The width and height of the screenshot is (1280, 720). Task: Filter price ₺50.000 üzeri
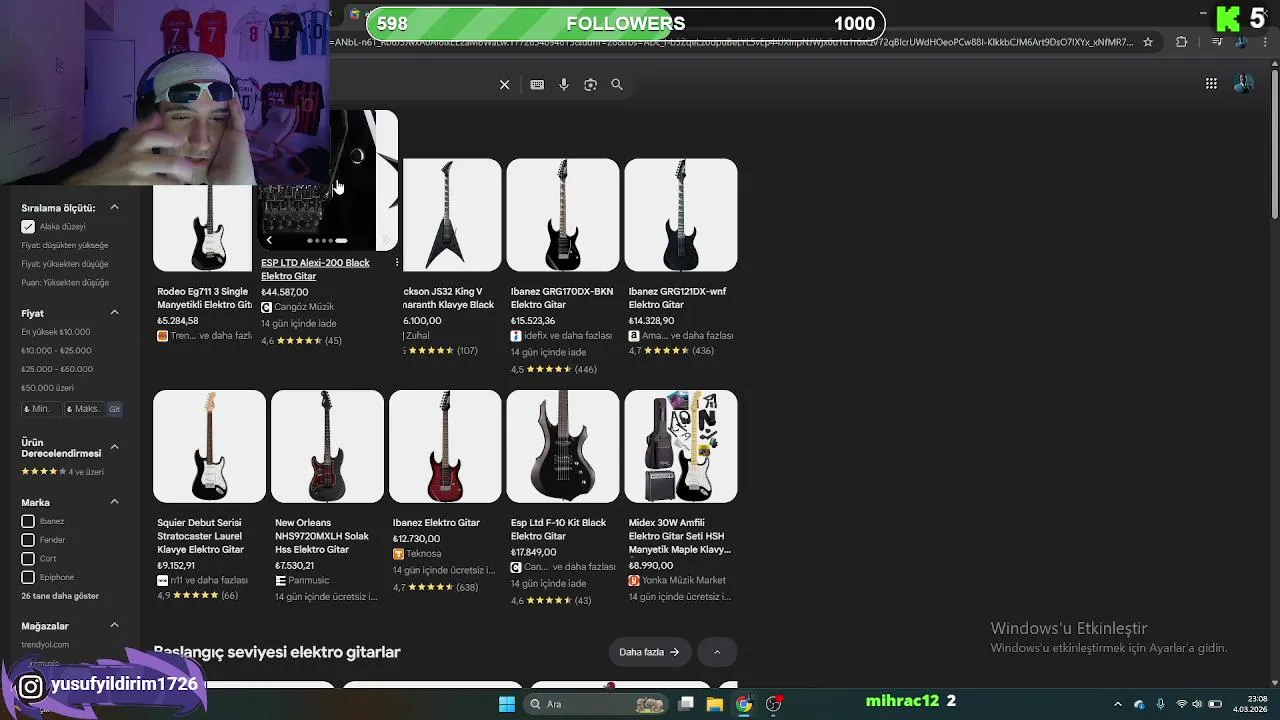pyautogui.click(x=47, y=388)
